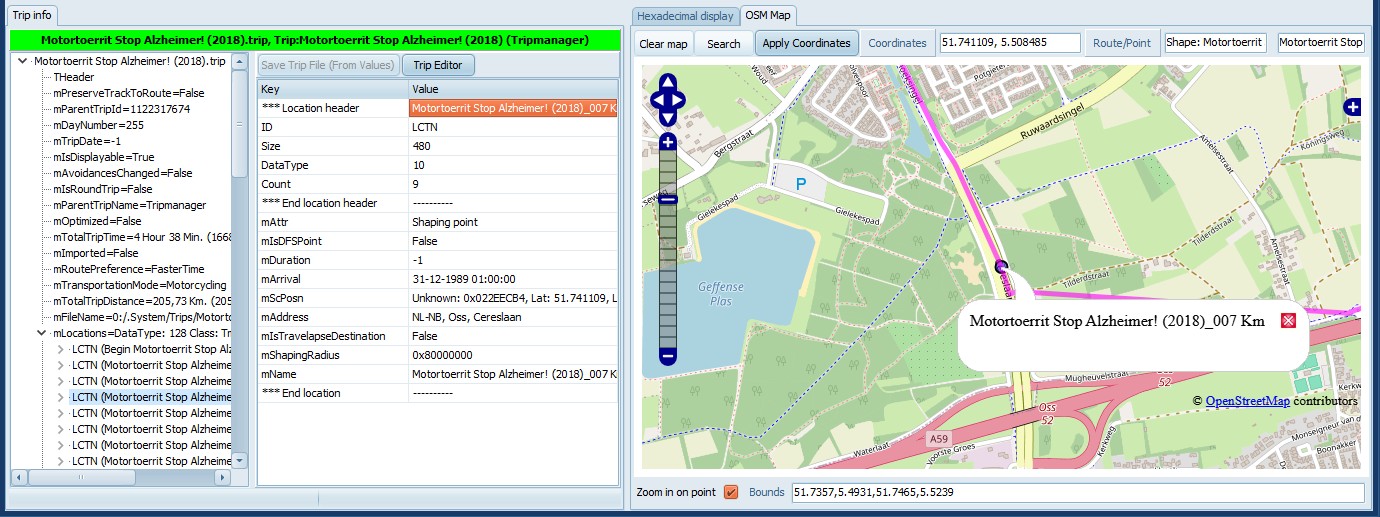Zoom in with the map plus button
The width and height of the screenshot is (1380, 517).
point(668,143)
